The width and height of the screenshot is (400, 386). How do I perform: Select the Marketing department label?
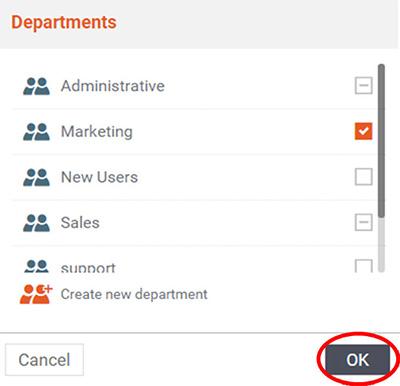coord(97,132)
